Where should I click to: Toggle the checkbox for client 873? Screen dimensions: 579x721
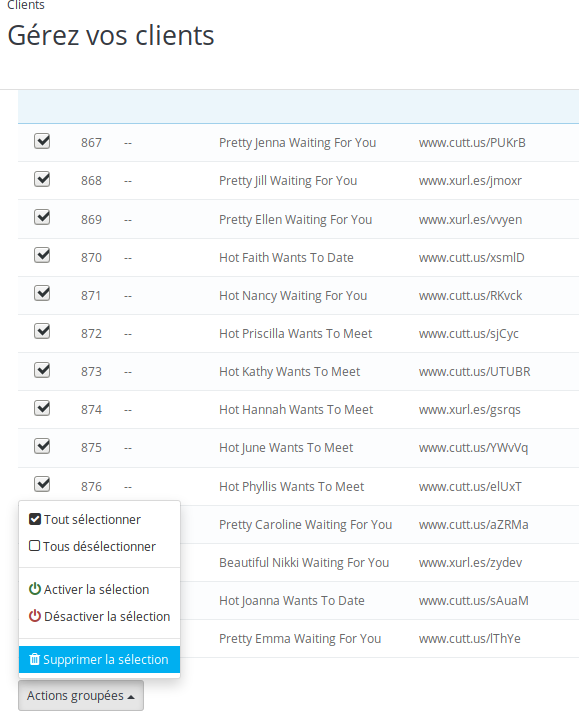42,369
